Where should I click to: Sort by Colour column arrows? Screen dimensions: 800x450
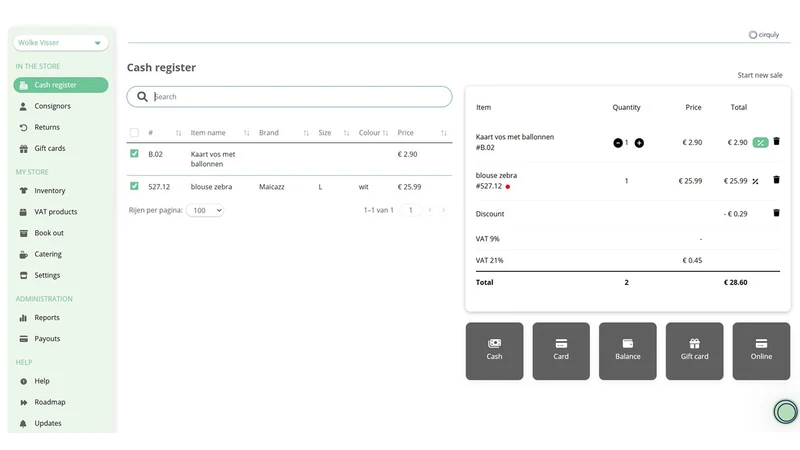coord(385,133)
